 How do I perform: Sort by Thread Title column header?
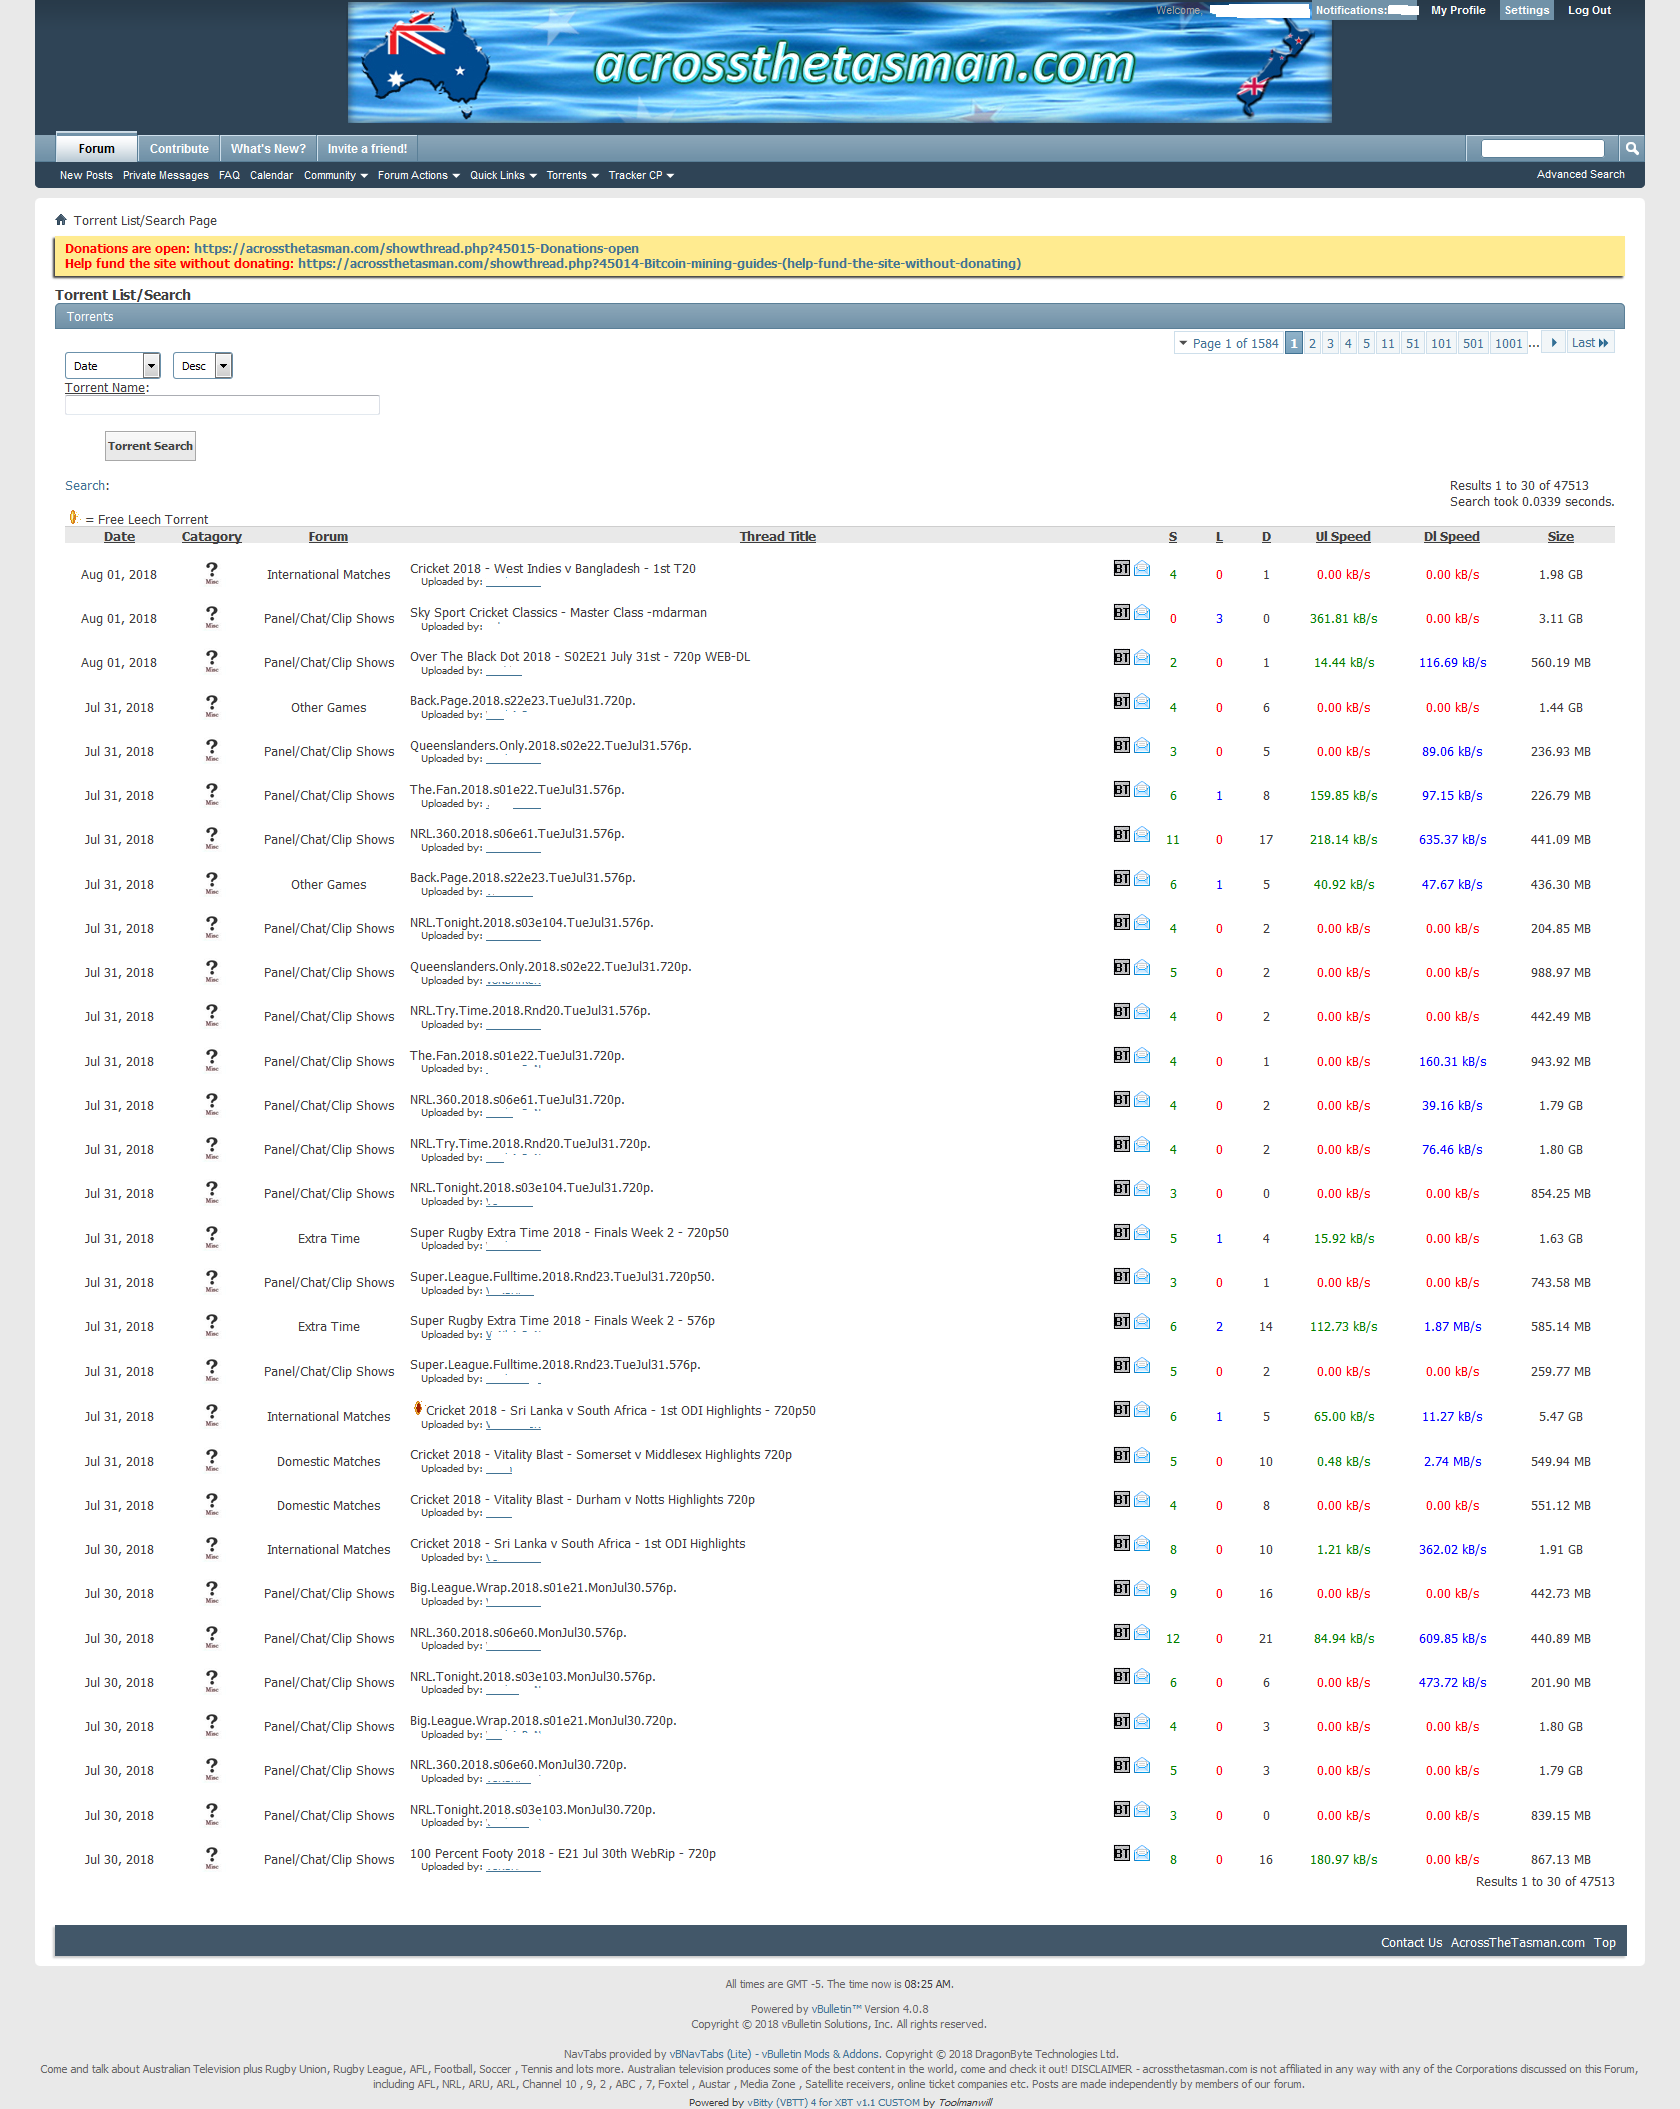777,537
